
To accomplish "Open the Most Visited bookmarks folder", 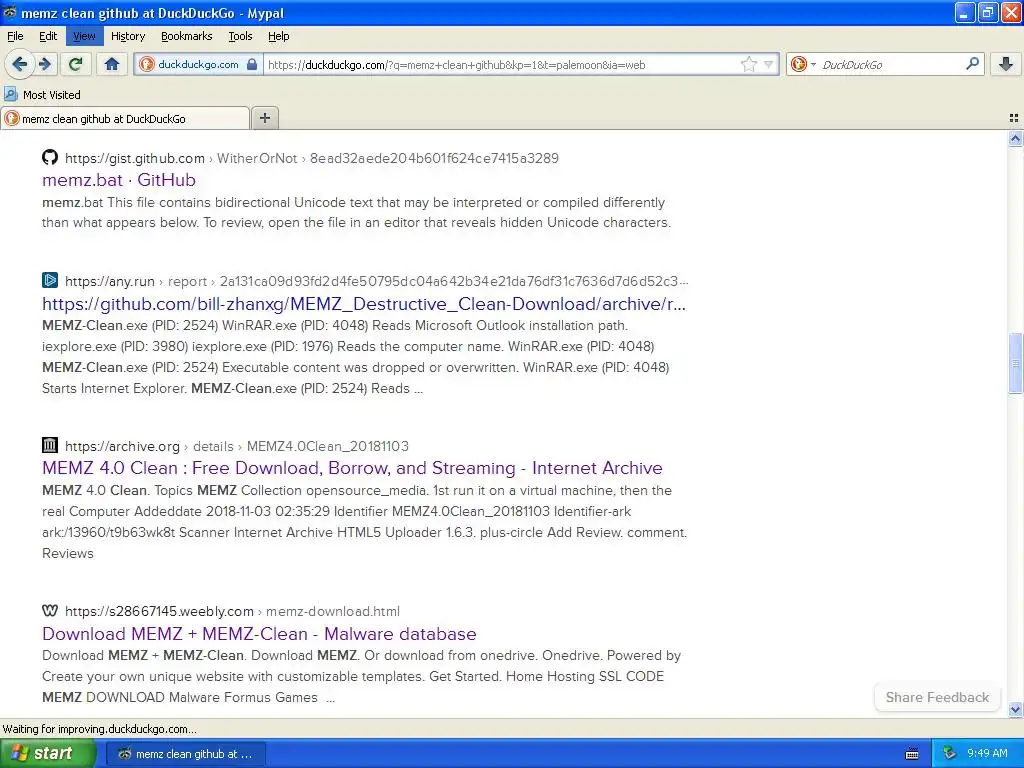I will pyautogui.click(x=42, y=95).
